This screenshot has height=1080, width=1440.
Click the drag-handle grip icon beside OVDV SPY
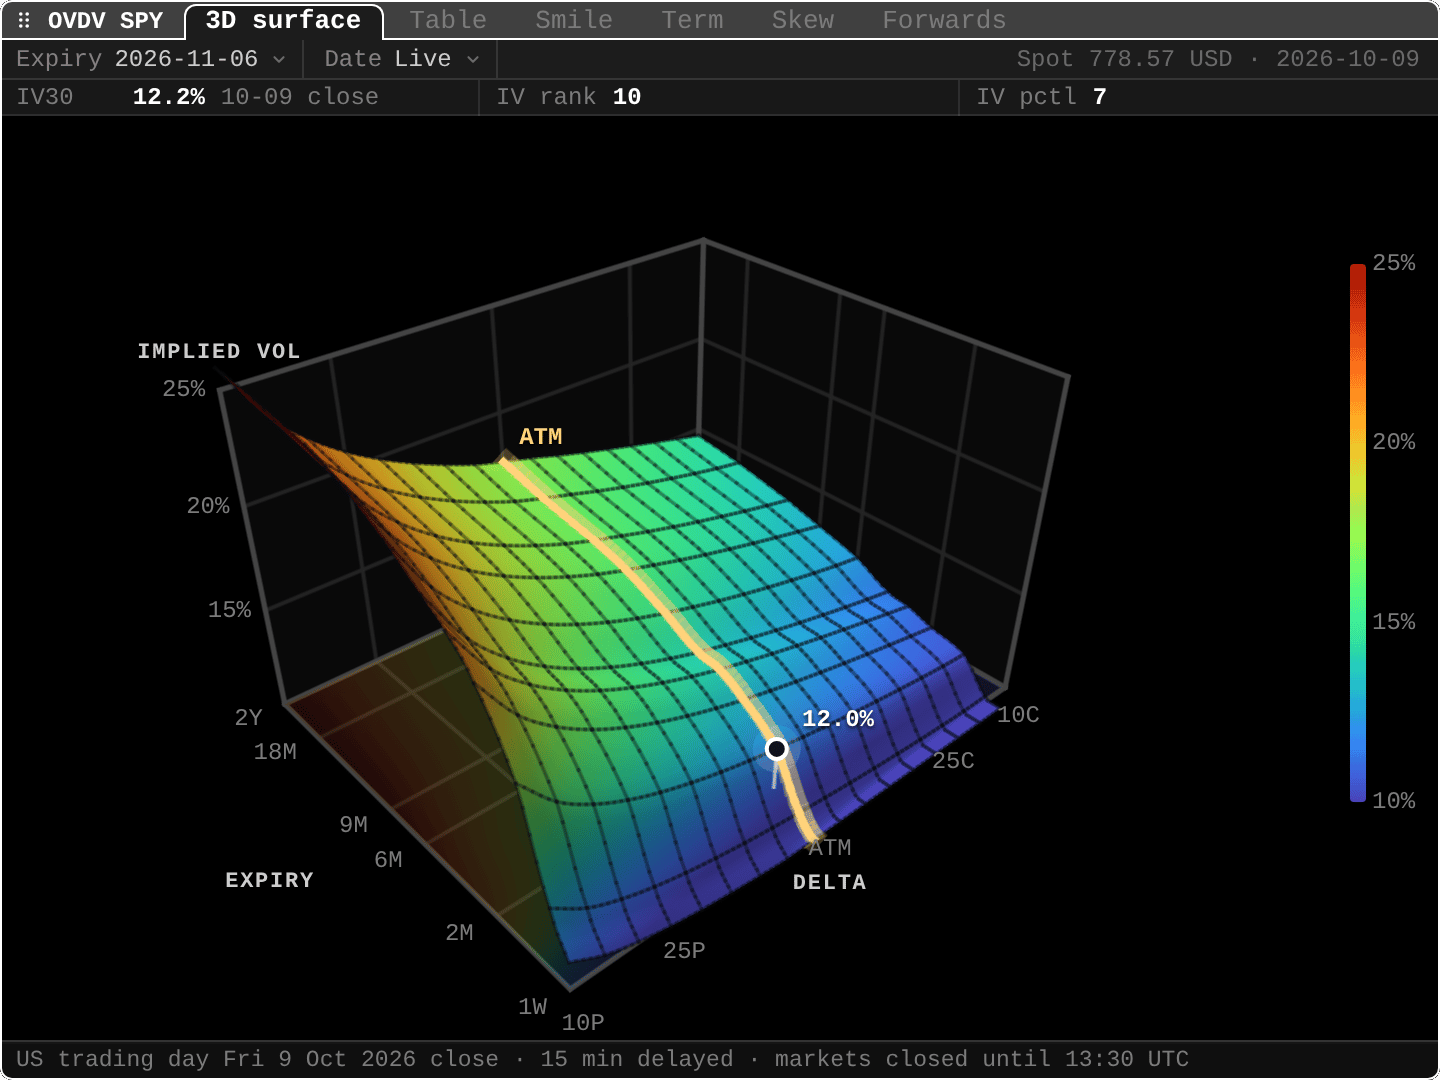pyautogui.click(x=24, y=20)
